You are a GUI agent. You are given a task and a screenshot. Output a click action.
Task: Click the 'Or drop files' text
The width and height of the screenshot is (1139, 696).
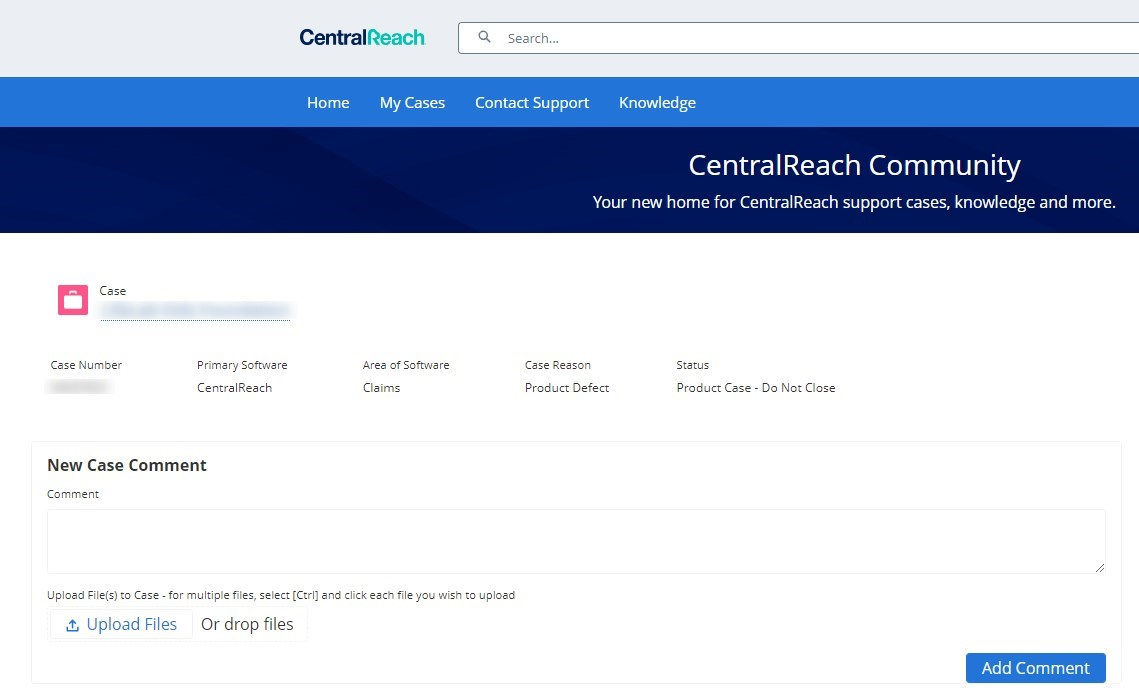(x=247, y=625)
